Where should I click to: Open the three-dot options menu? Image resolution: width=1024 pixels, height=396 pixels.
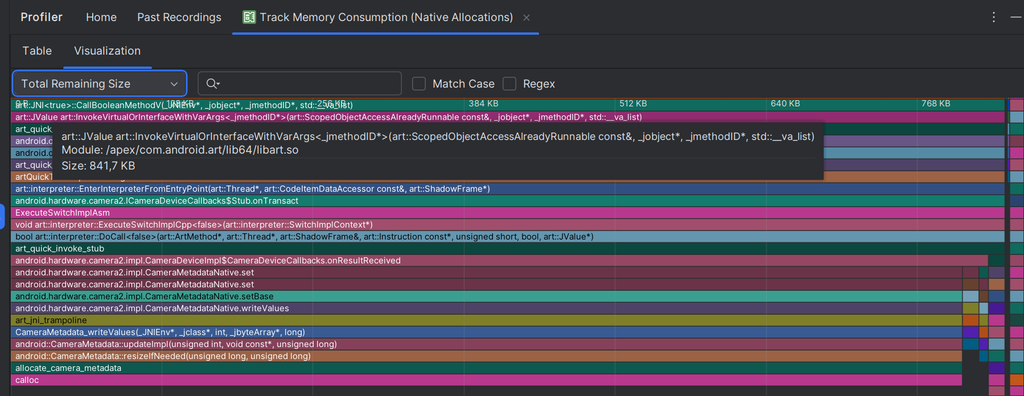click(994, 17)
